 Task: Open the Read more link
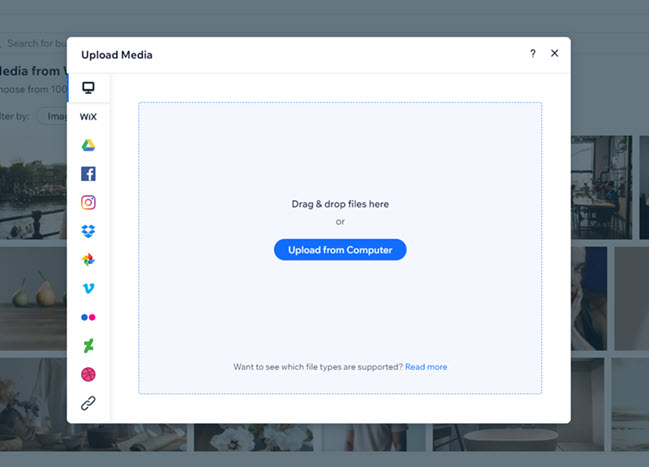(x=426, y=367)
